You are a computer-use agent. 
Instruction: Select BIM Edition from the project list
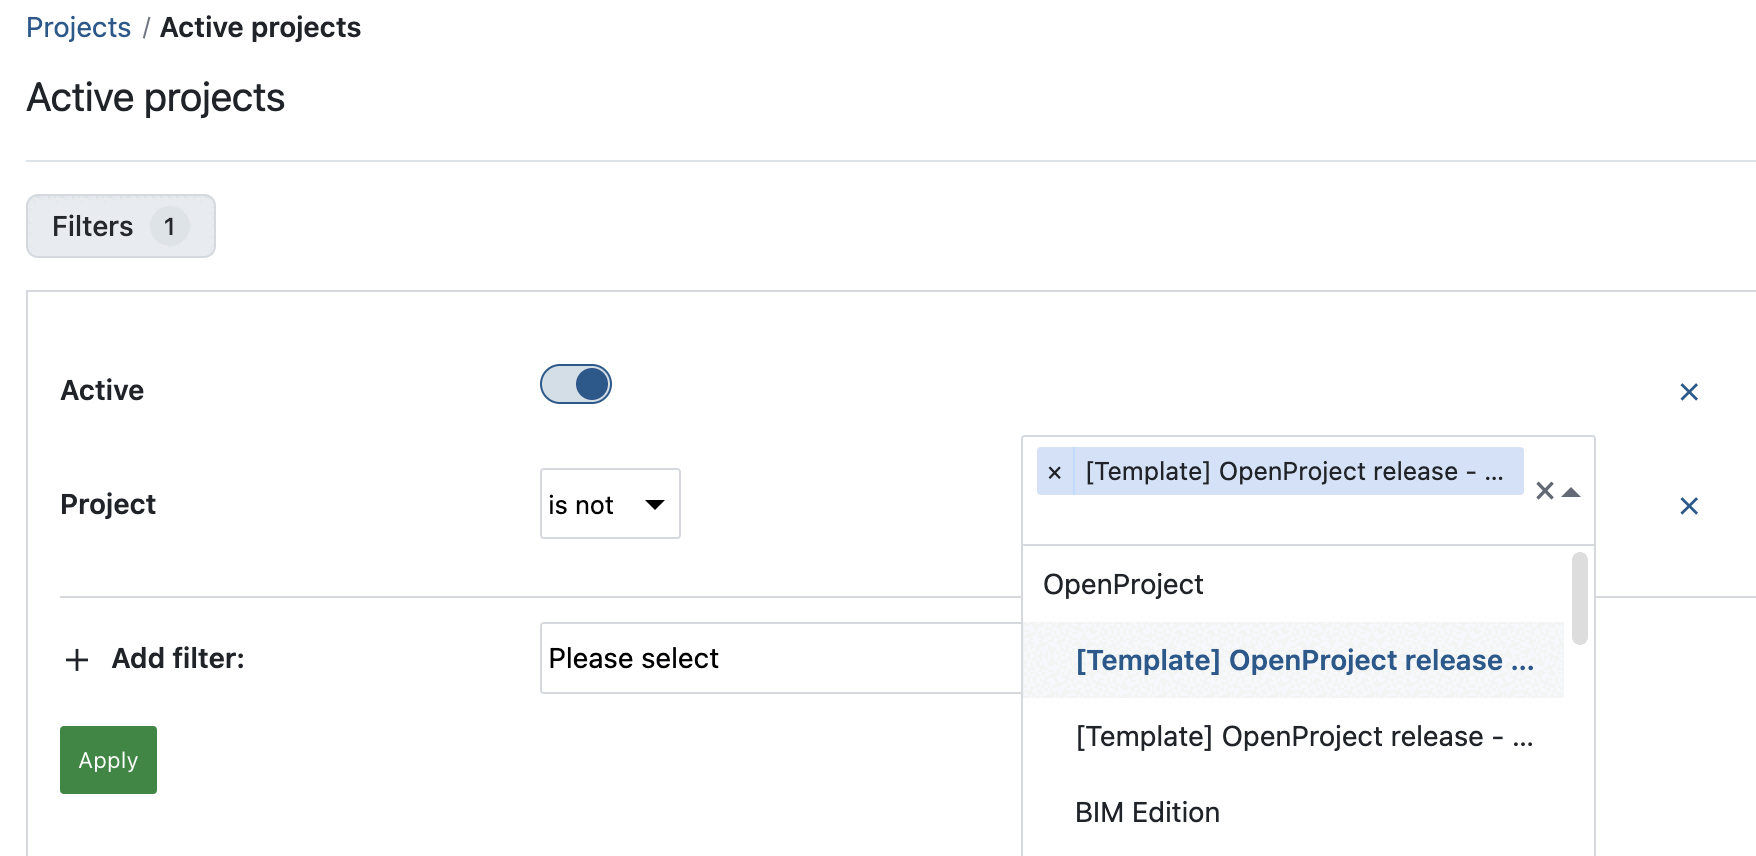[1146, 812]
